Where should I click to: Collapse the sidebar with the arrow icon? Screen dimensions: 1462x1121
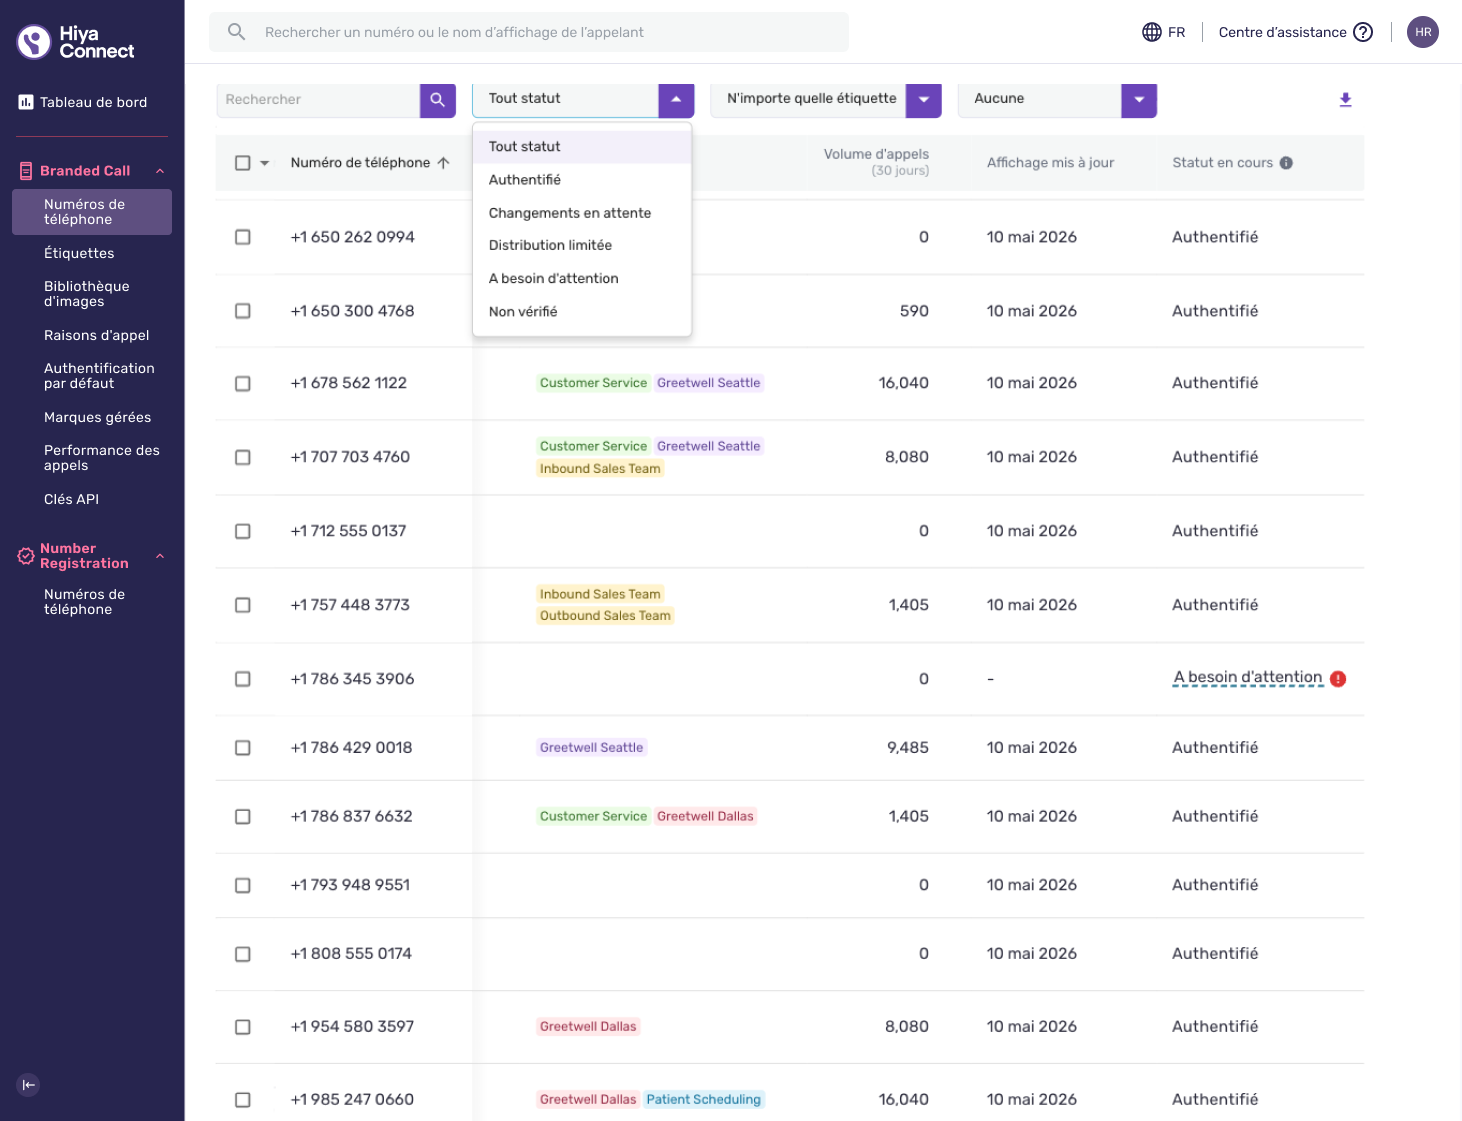pyautogui.click(x=29, y=1085)
